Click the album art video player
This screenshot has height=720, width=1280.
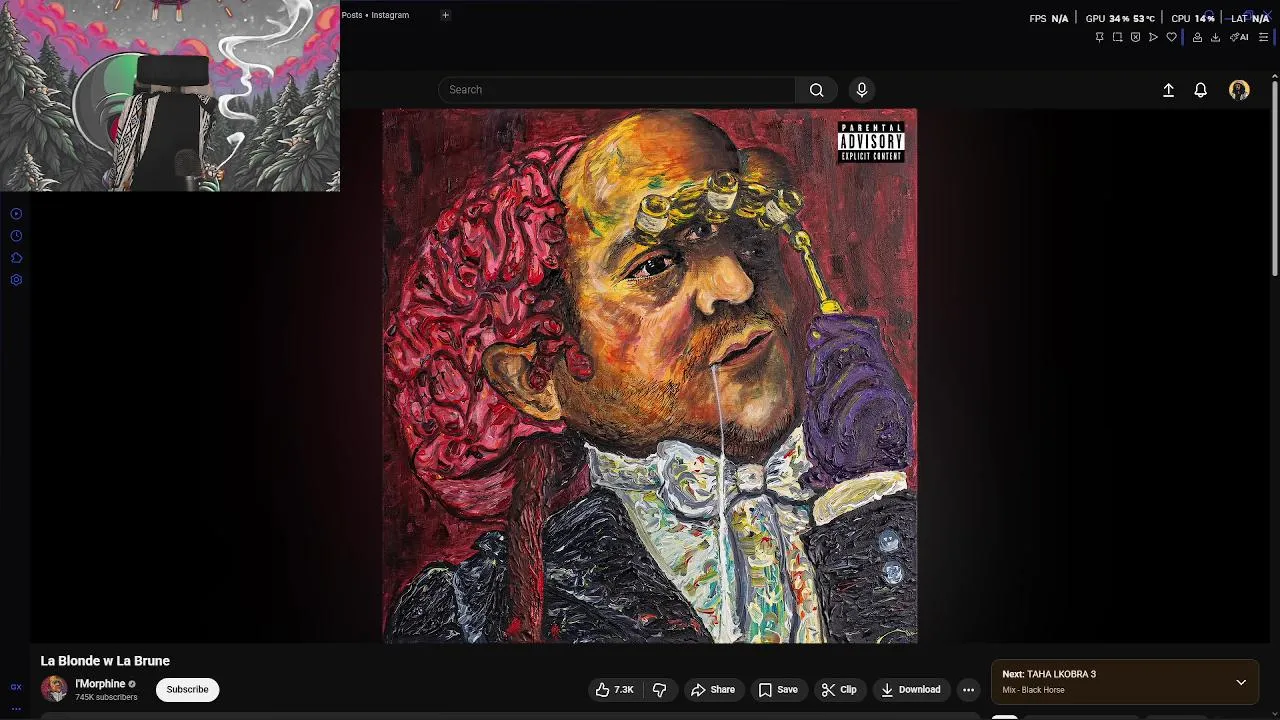point(650,376)
